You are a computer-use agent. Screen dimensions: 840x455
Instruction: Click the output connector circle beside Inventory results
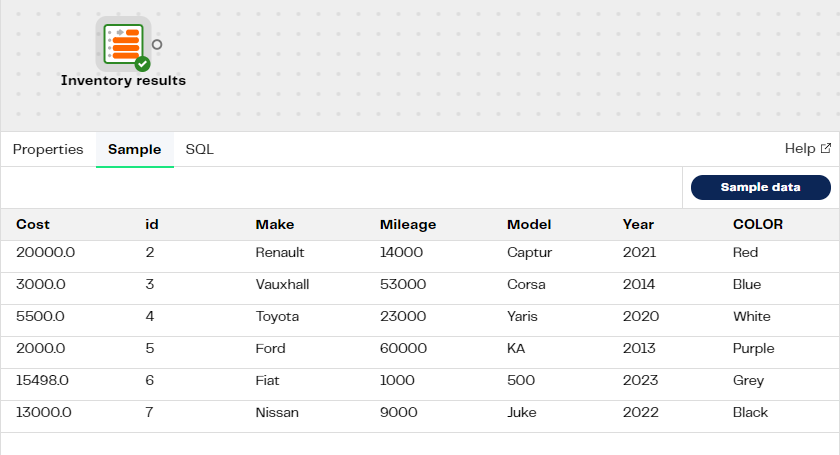click(x=157, y=44)
